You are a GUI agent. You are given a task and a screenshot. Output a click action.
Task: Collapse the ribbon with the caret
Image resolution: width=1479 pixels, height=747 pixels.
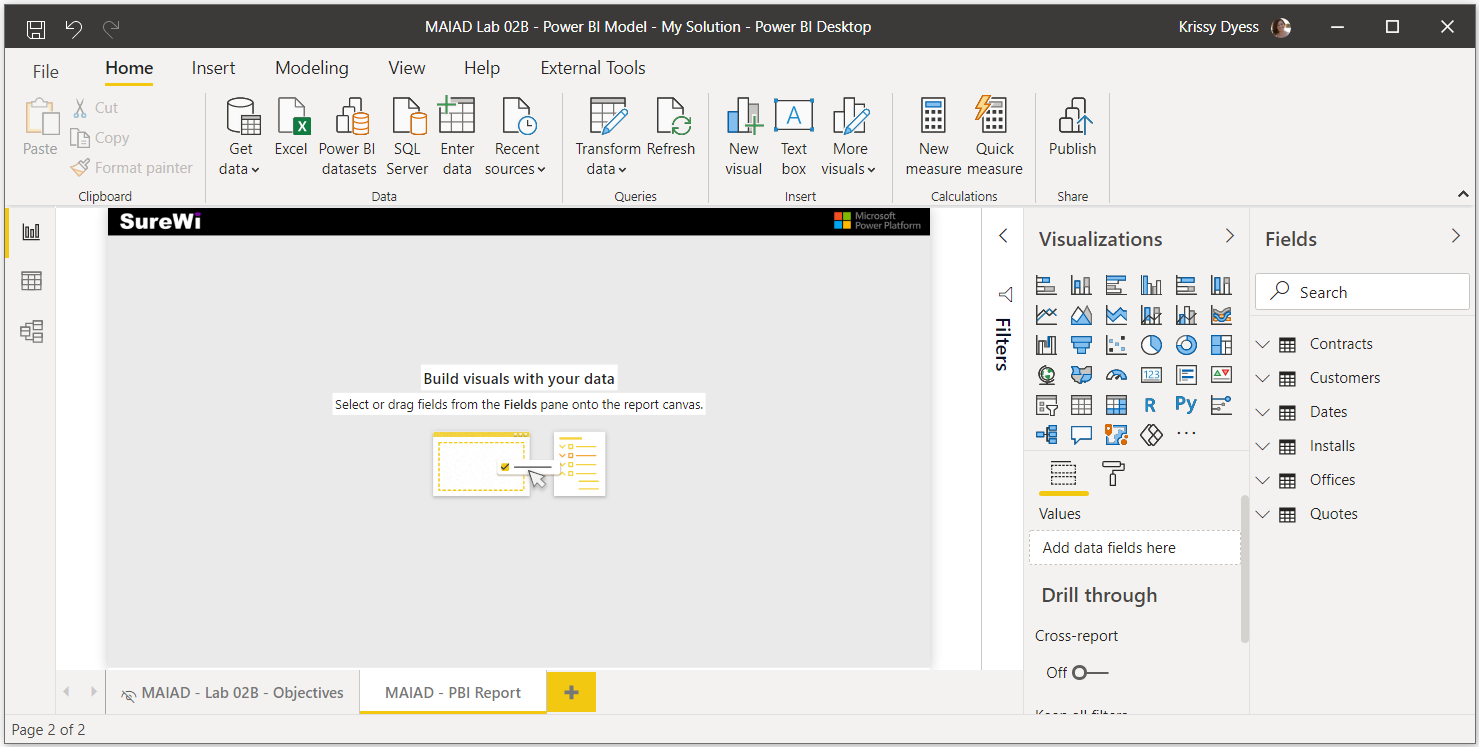tap(1463, 194)
